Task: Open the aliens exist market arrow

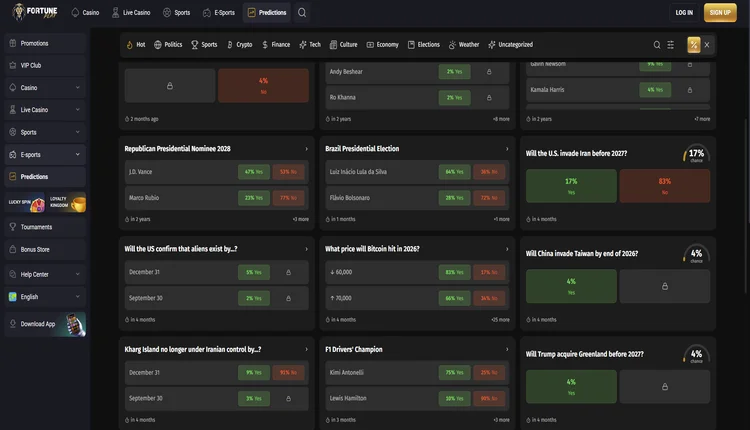Action: 307,249
